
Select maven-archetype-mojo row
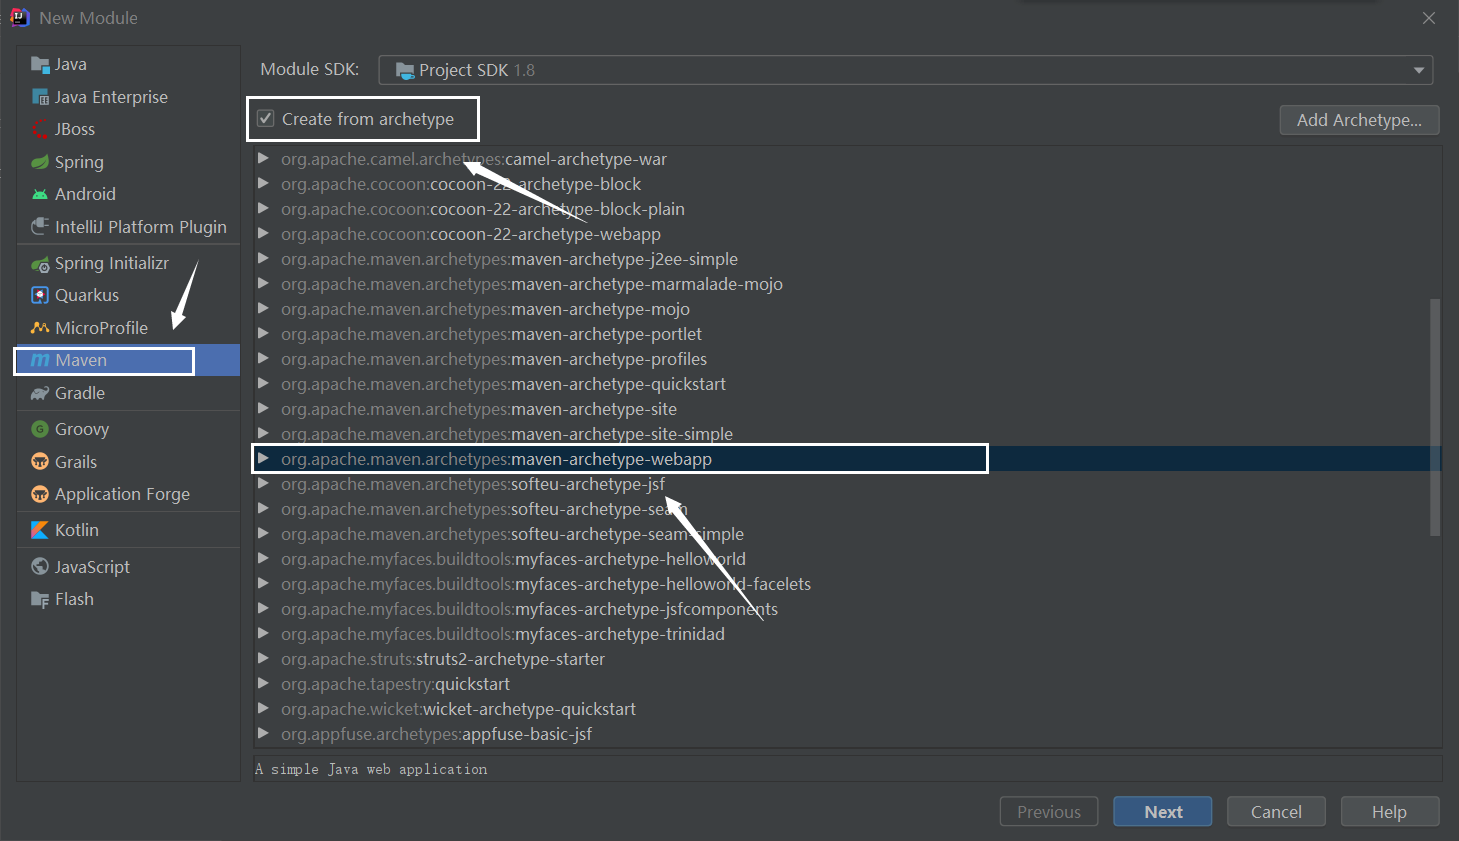tap(846, 309)
